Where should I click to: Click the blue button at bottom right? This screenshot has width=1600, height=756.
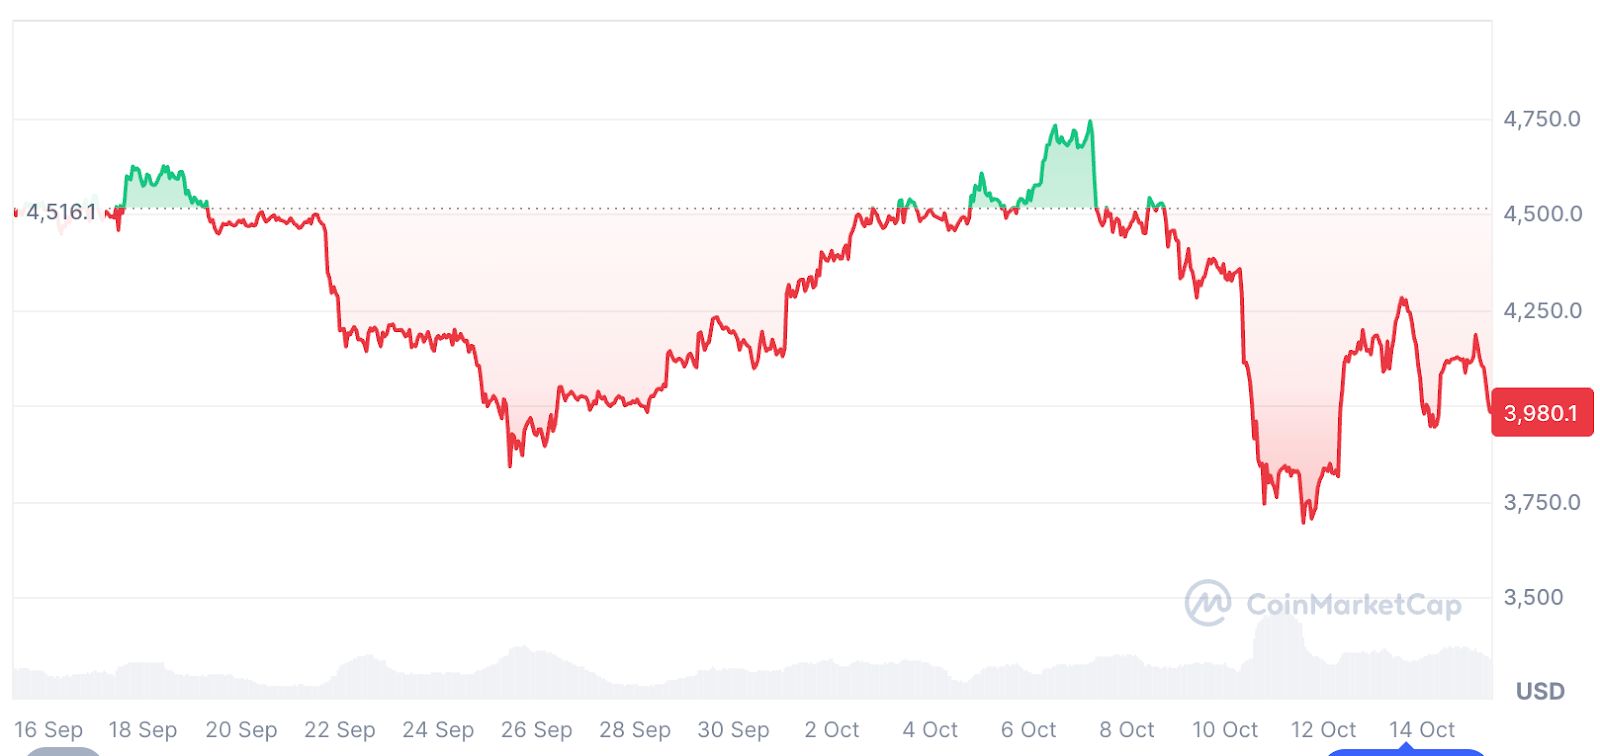(1405, 751)
